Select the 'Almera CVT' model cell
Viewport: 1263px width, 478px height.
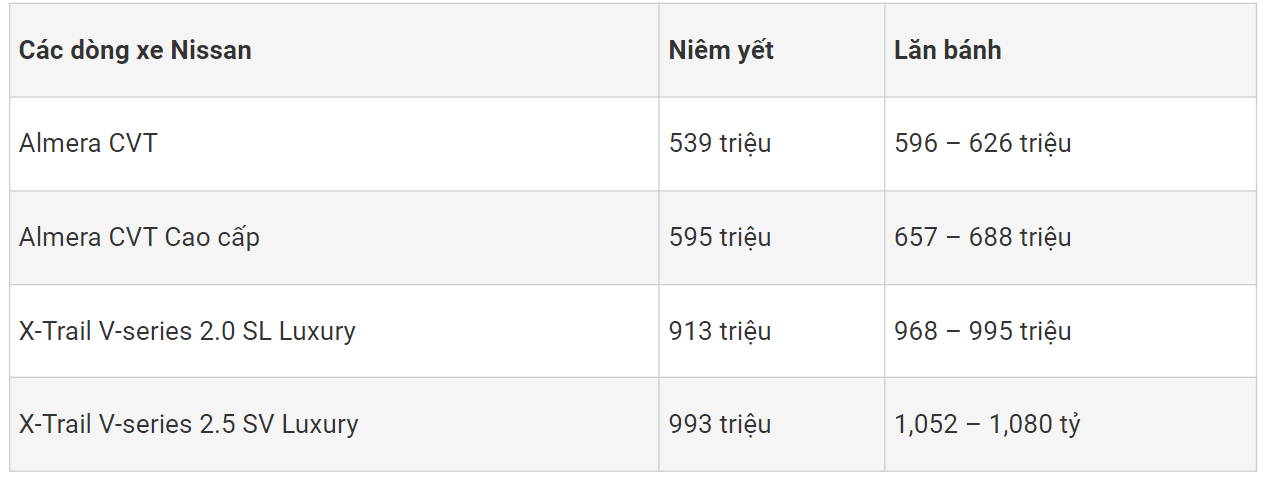(x=88, y=143)
